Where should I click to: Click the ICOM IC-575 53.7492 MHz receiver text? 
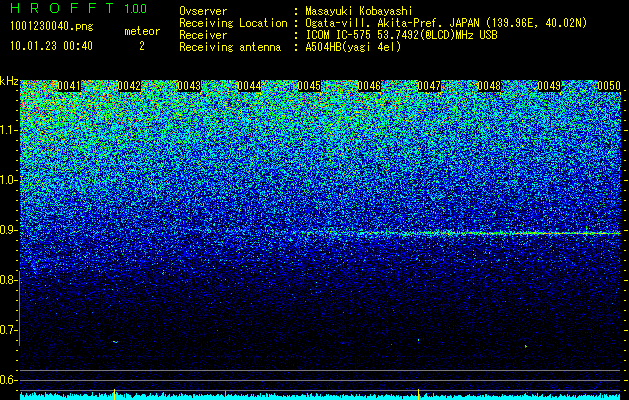tap(402, 35)
